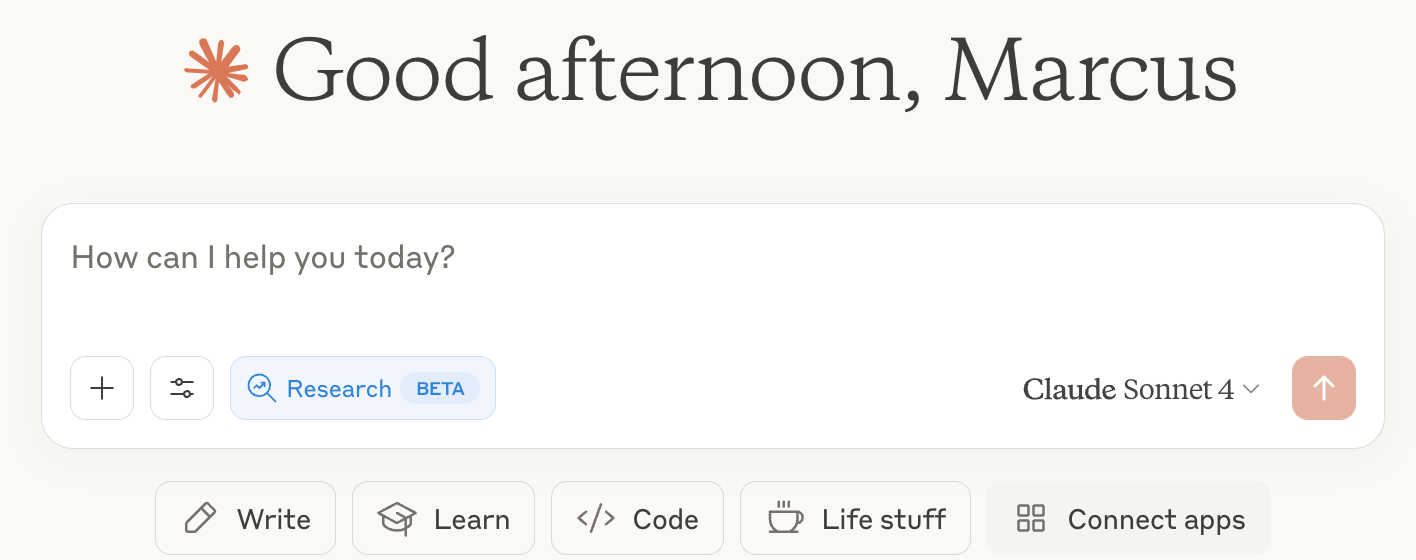Click the orange Claude starburst logo
The width and height of the screenshot is (1416, 560).
(216, 70)
